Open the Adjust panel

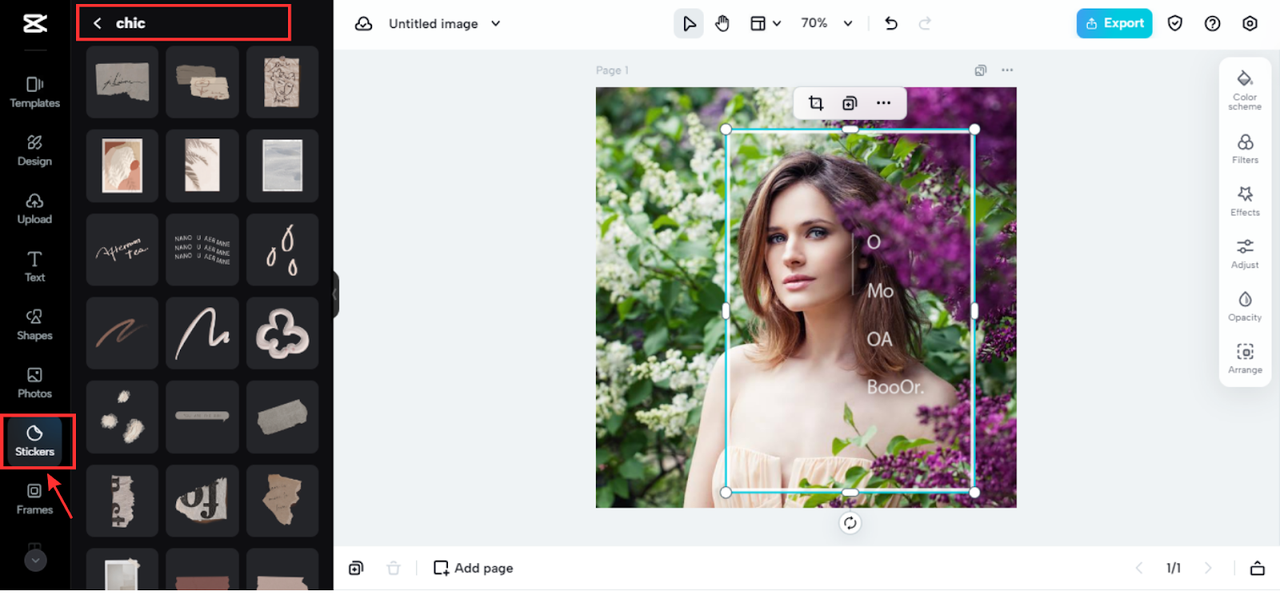(1245, 253)
